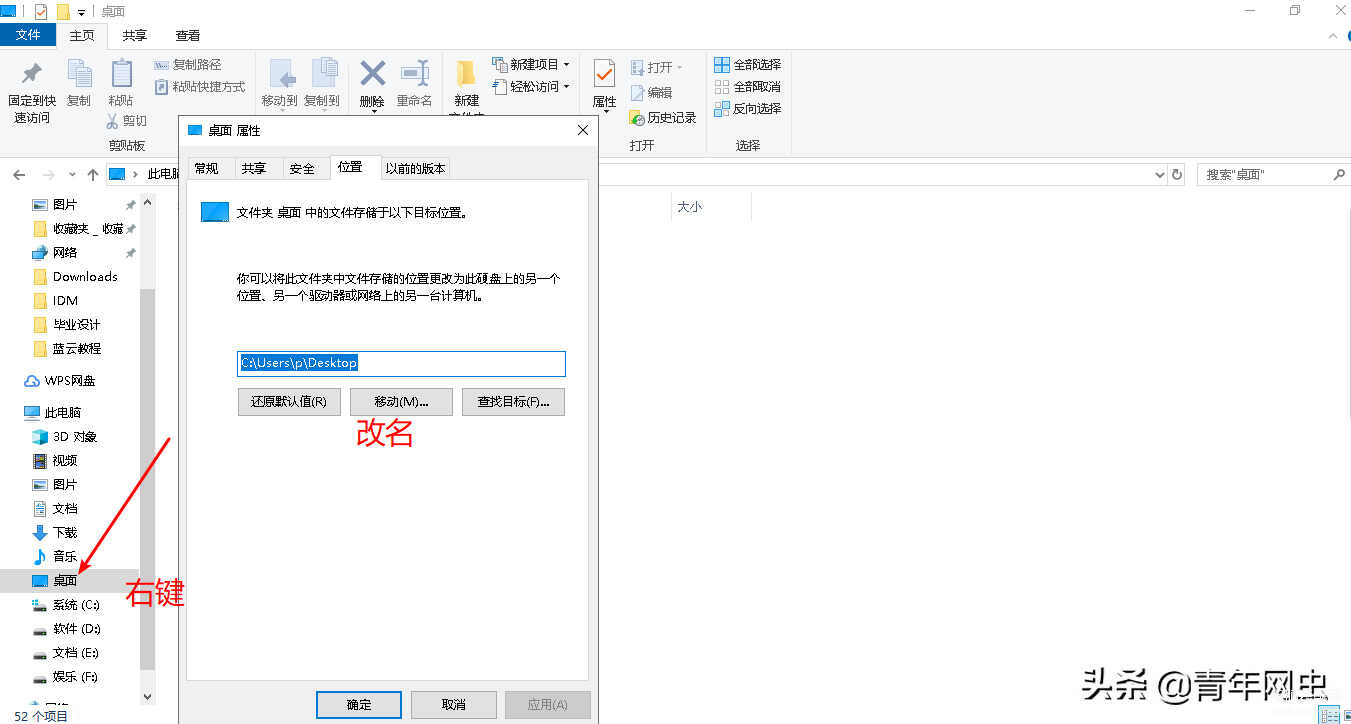This screenshot has width=1351, height=724.
Task: Click the Cut scissors icon
Action: point(114,121)
